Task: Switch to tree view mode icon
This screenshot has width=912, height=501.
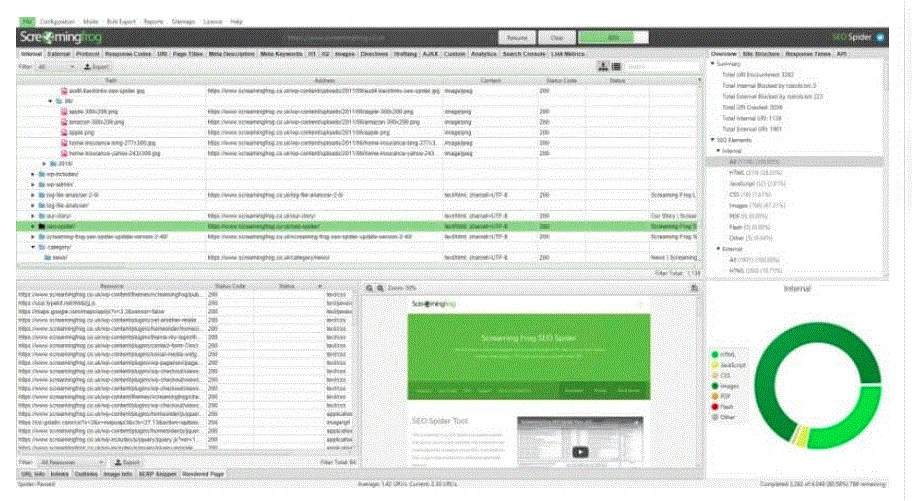Action: (603, 67)
